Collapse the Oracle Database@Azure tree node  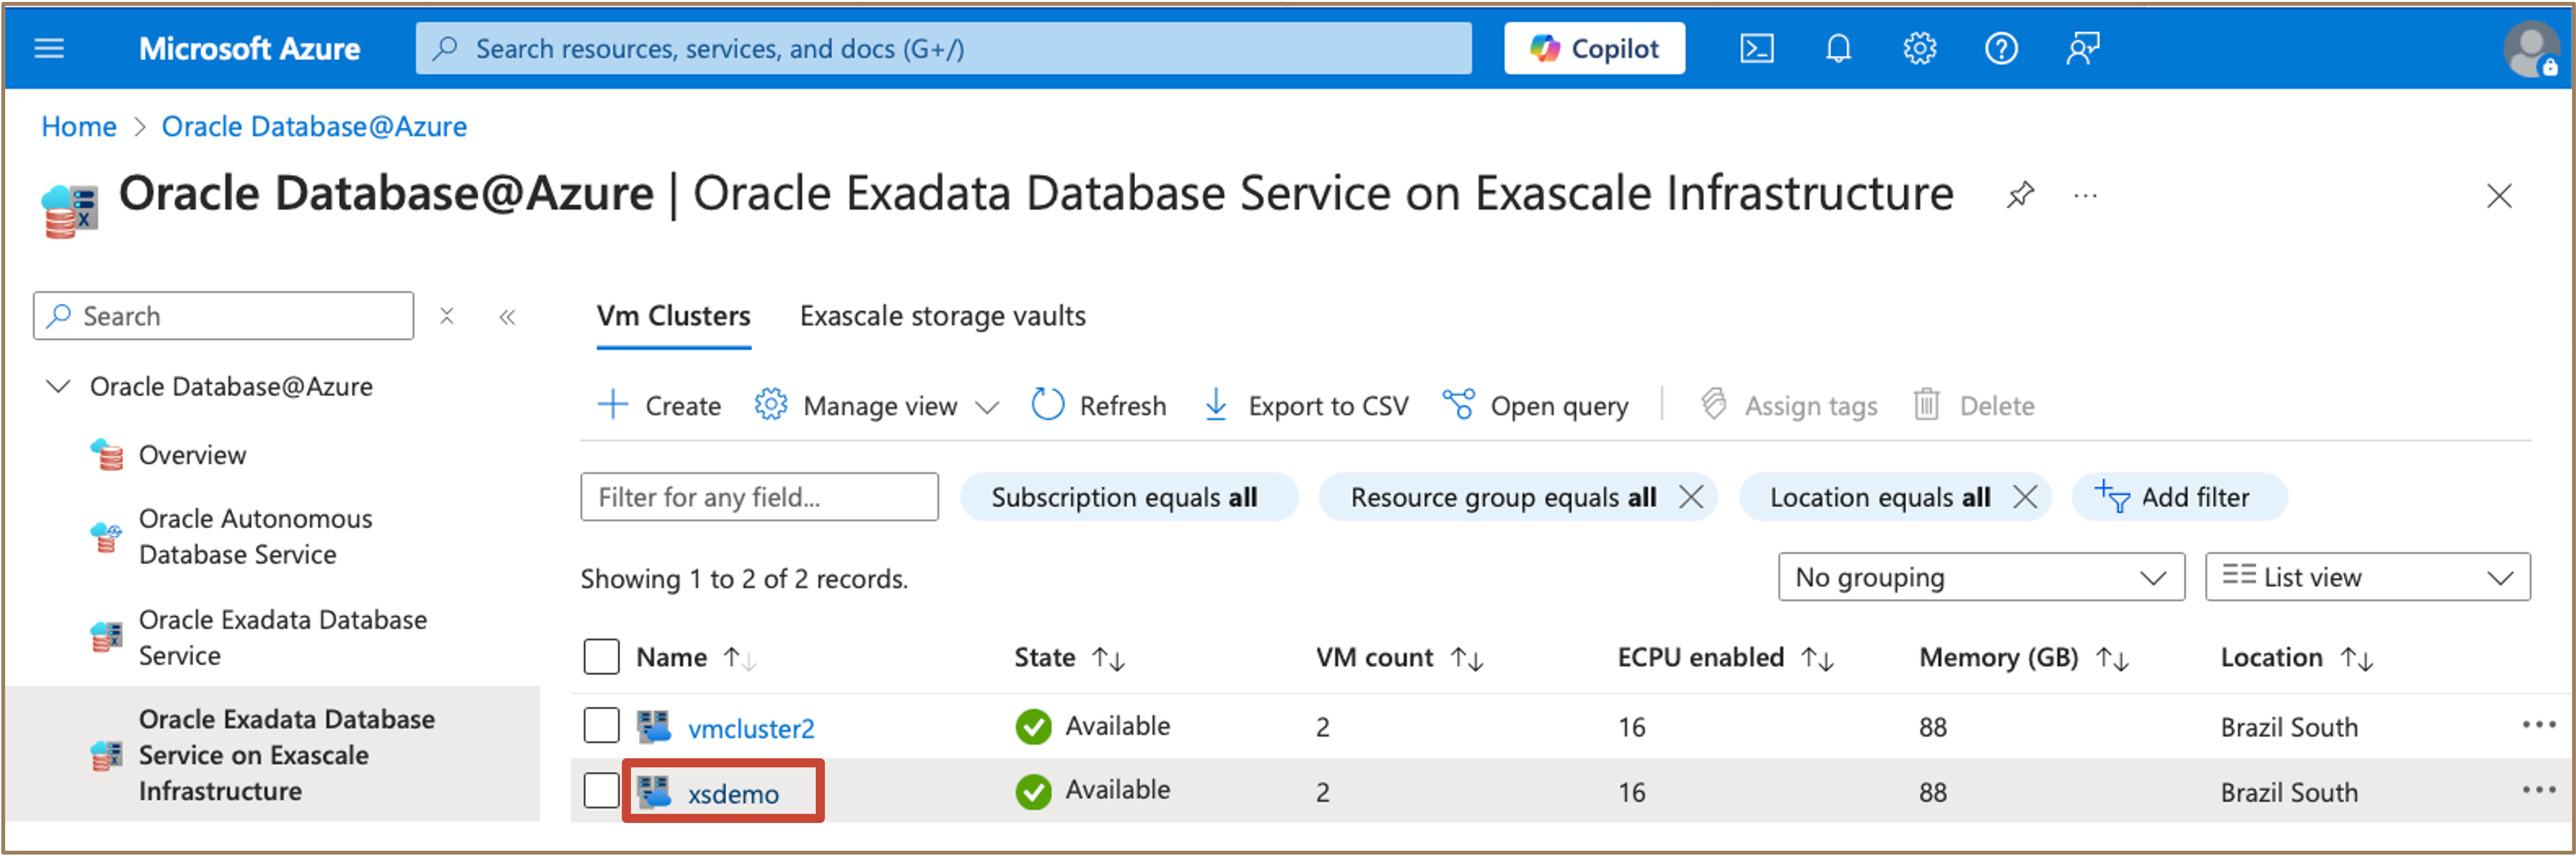click(59, 386)
